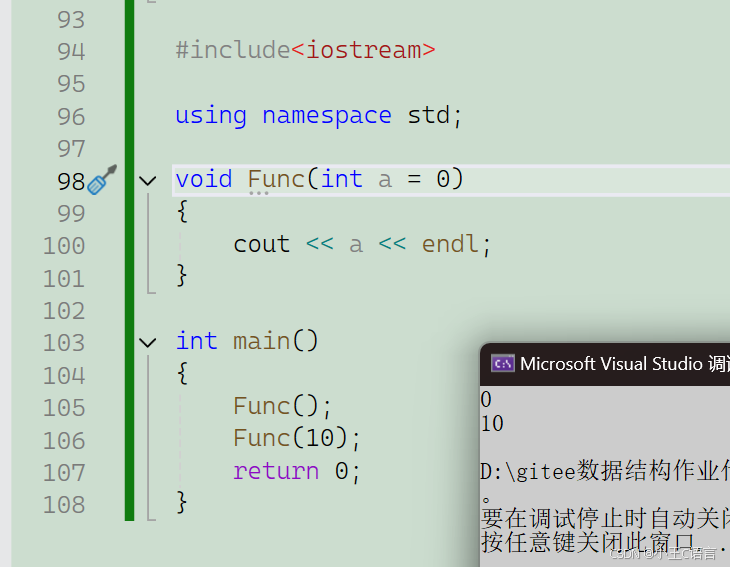Click line number 94 in the margin
This screenshot has width=730, height=567.
(71, 52)
